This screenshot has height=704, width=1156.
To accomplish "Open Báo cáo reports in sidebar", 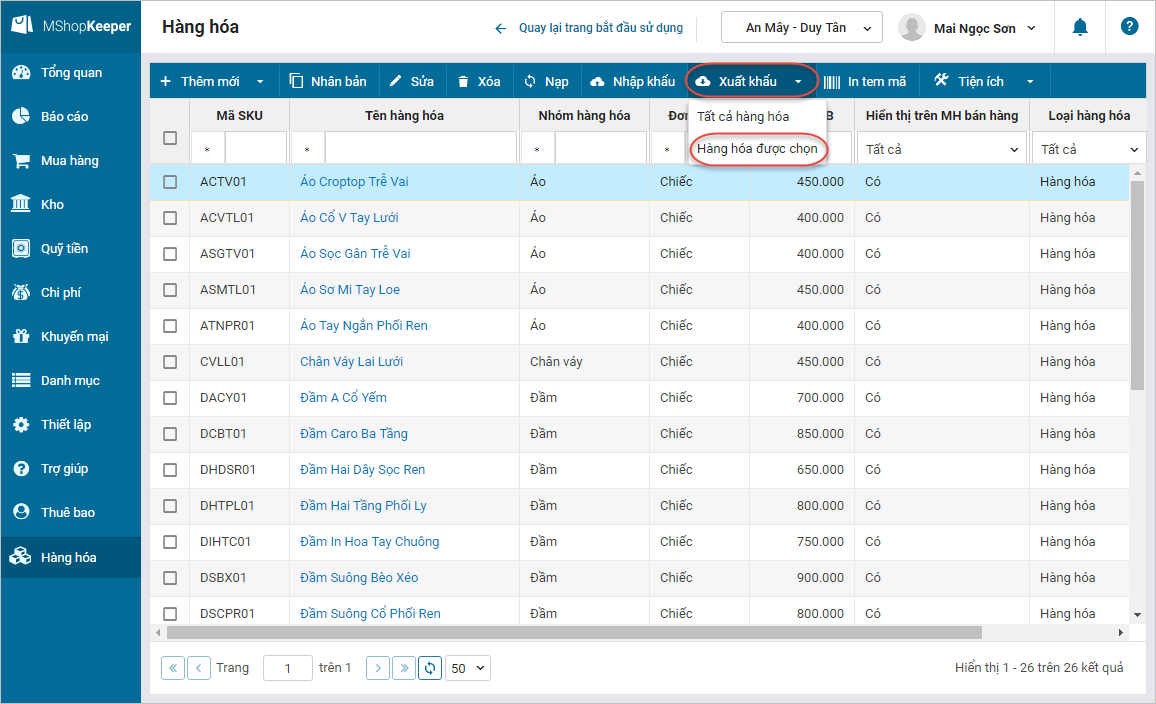I will [x=64, y=117].
